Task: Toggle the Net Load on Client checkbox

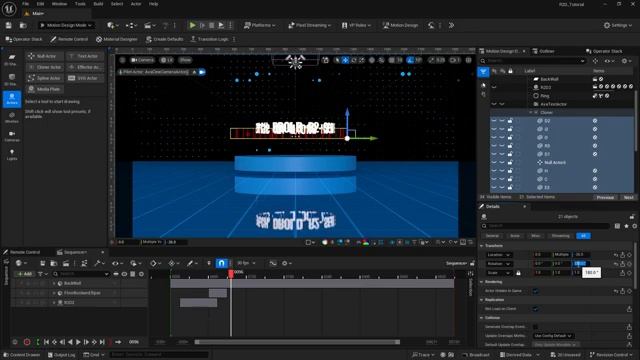Action: click(x=535, y=309)
